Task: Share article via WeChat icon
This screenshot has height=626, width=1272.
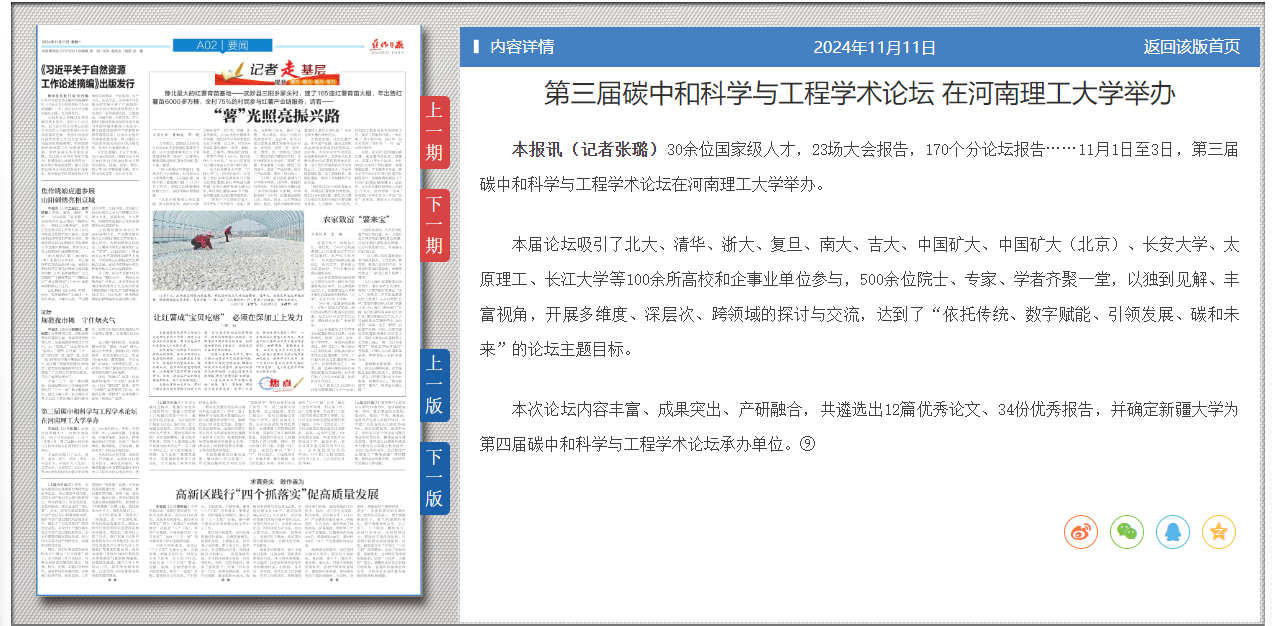Action: click(x=1127, y=532)
